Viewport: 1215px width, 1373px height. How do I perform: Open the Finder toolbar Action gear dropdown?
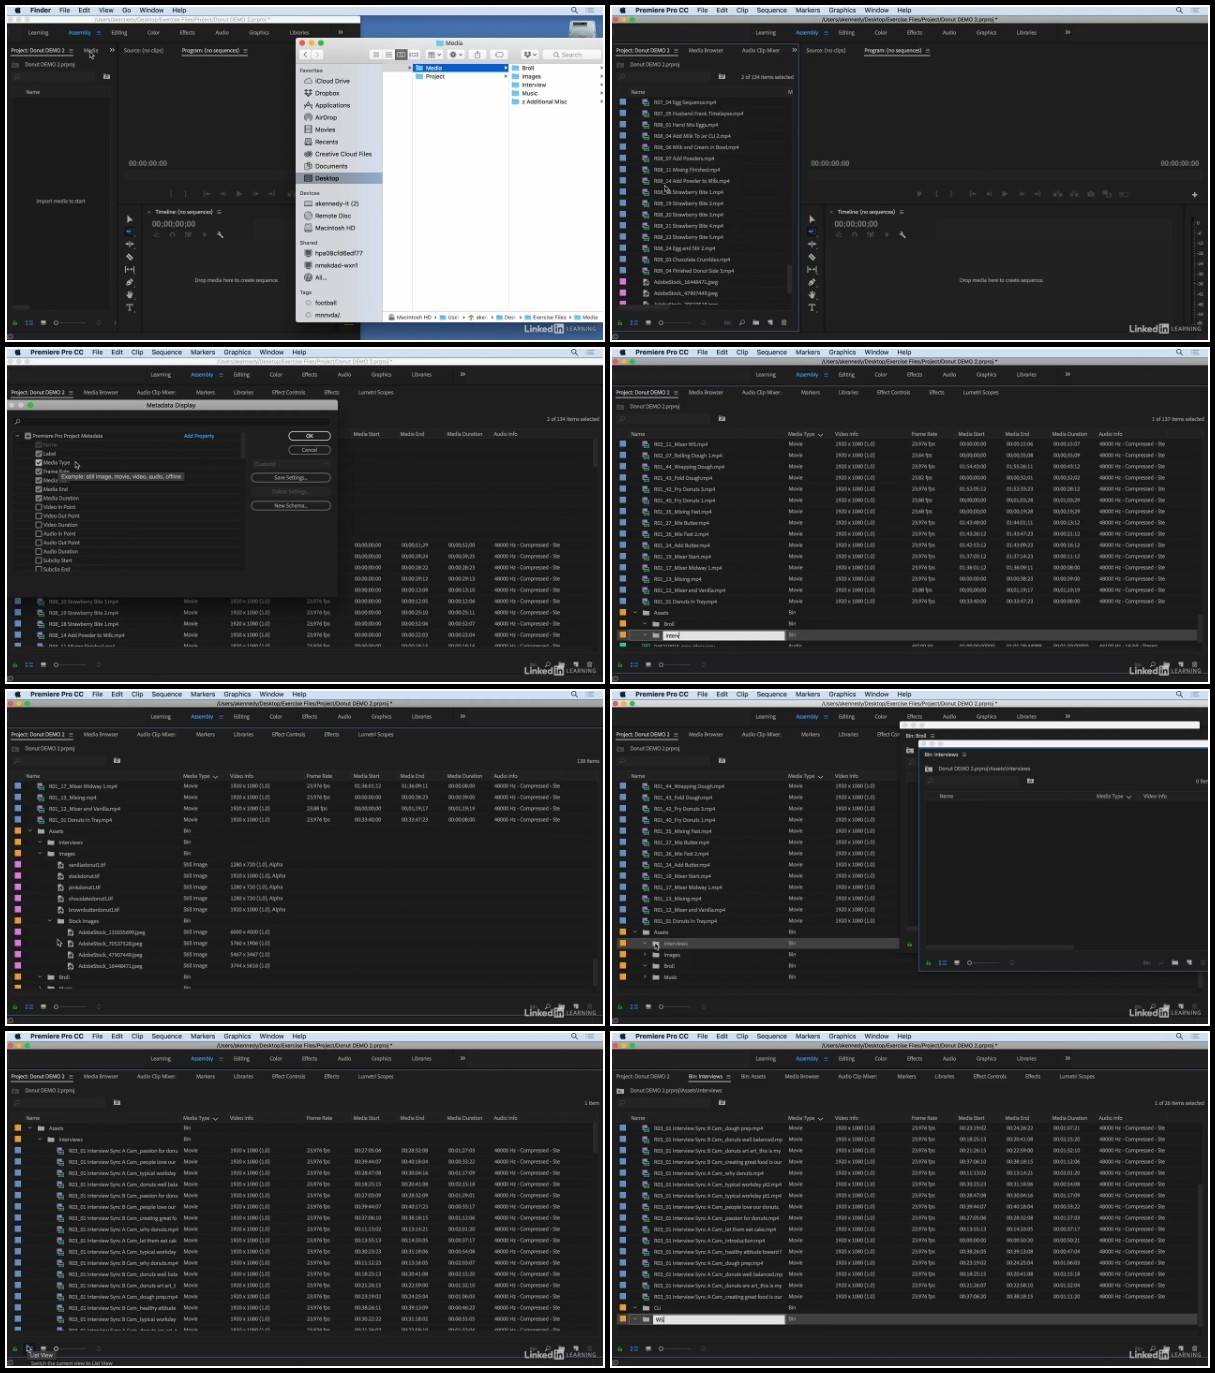(455, 54)
